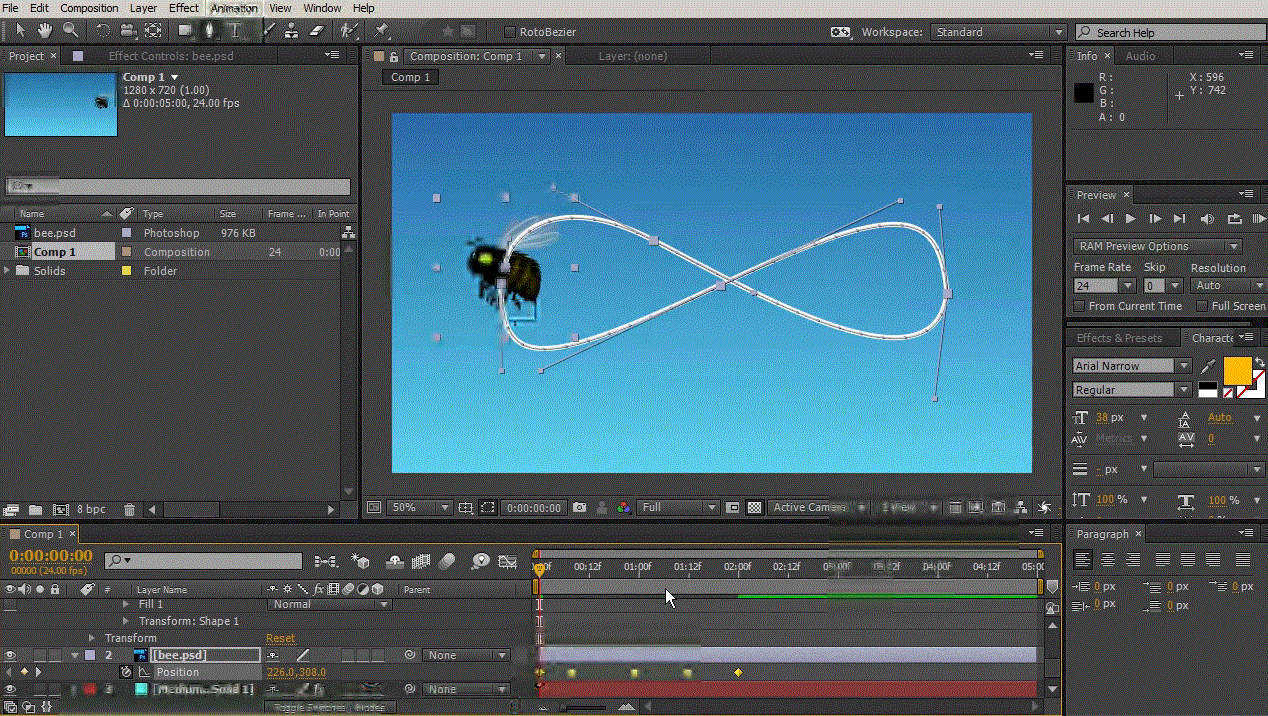The height and width of the screenshot is (716, 1268).
Task: Switch to the Effects & Presets tab
Action: 1119,338
